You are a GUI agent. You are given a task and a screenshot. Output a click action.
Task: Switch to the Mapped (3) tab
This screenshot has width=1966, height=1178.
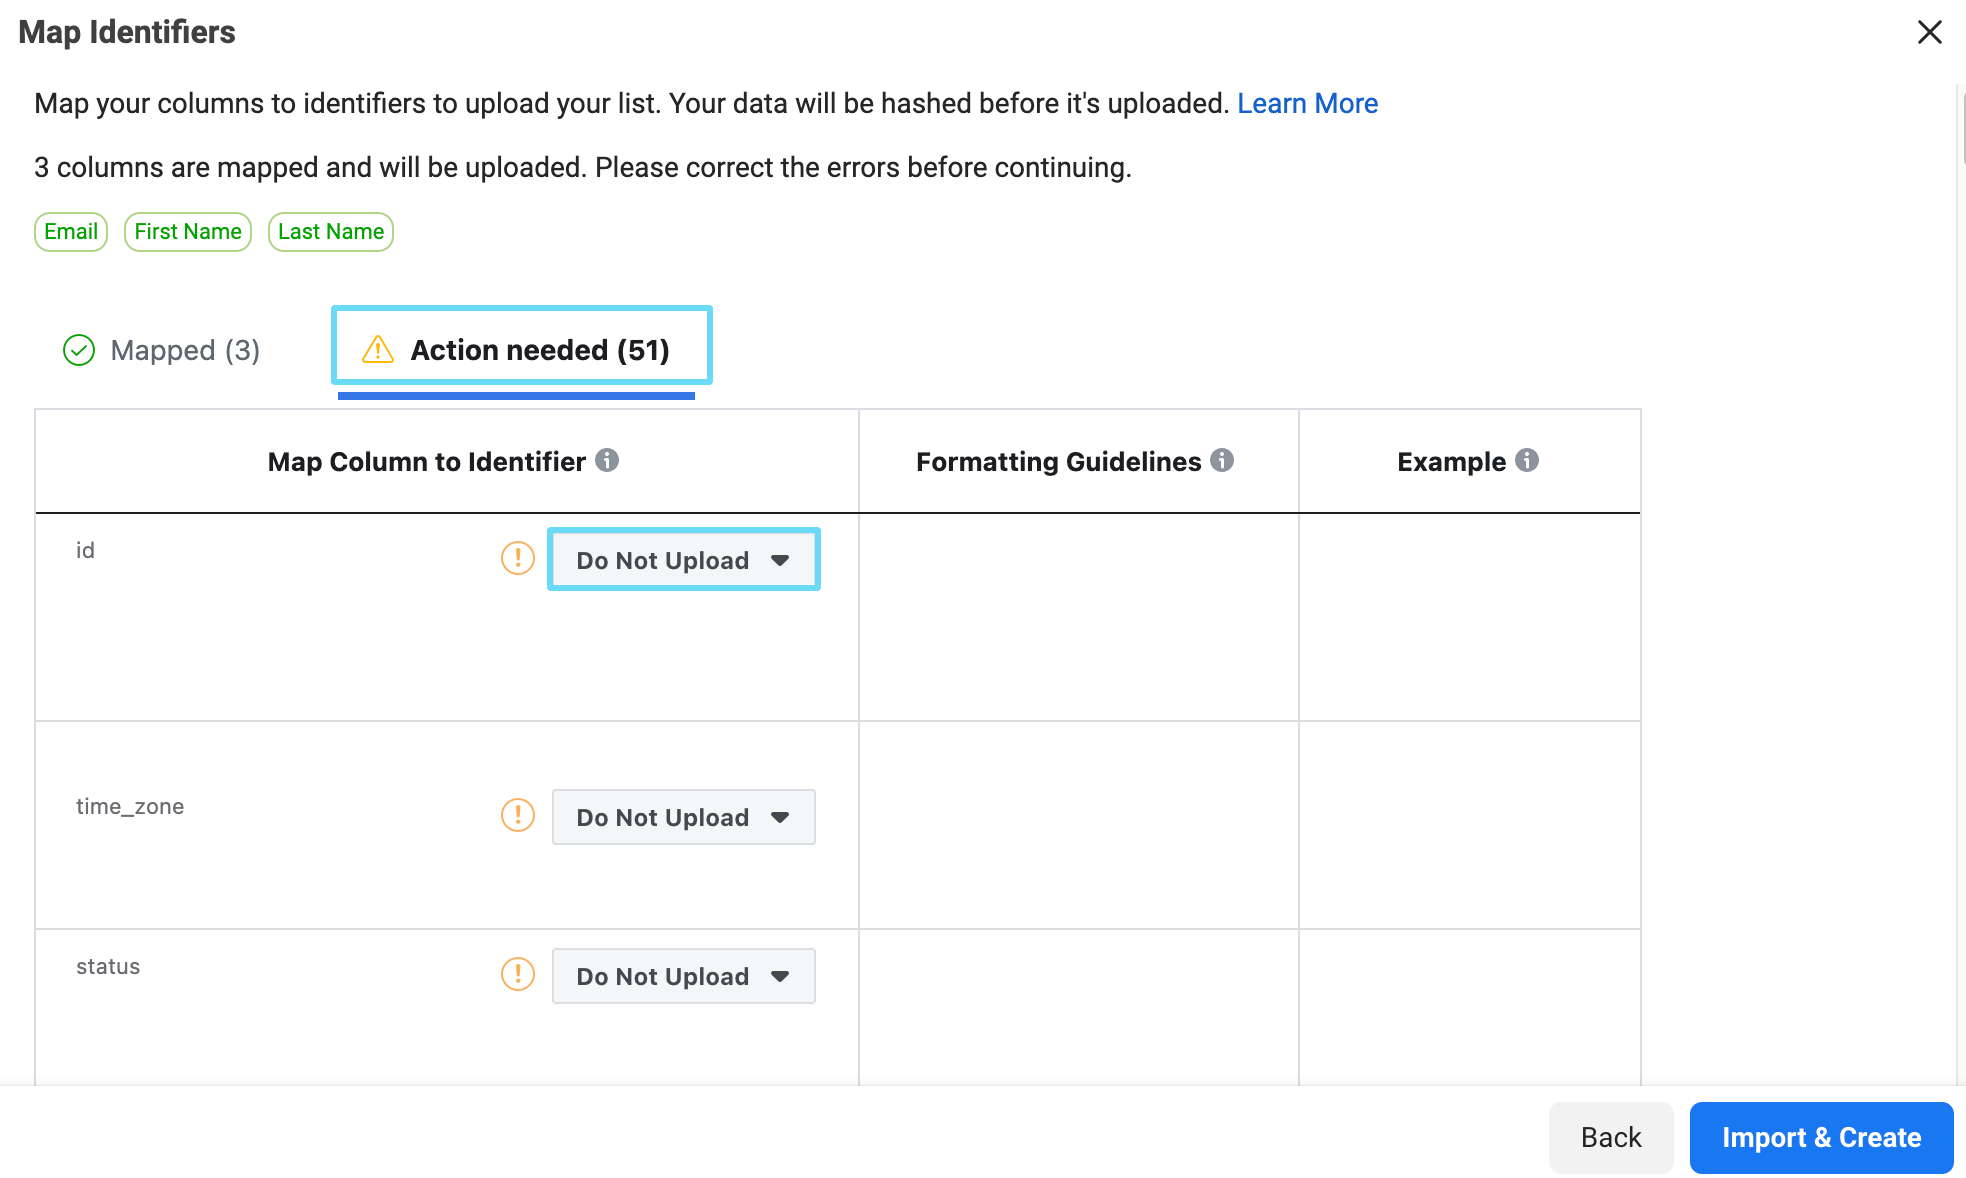185,350
